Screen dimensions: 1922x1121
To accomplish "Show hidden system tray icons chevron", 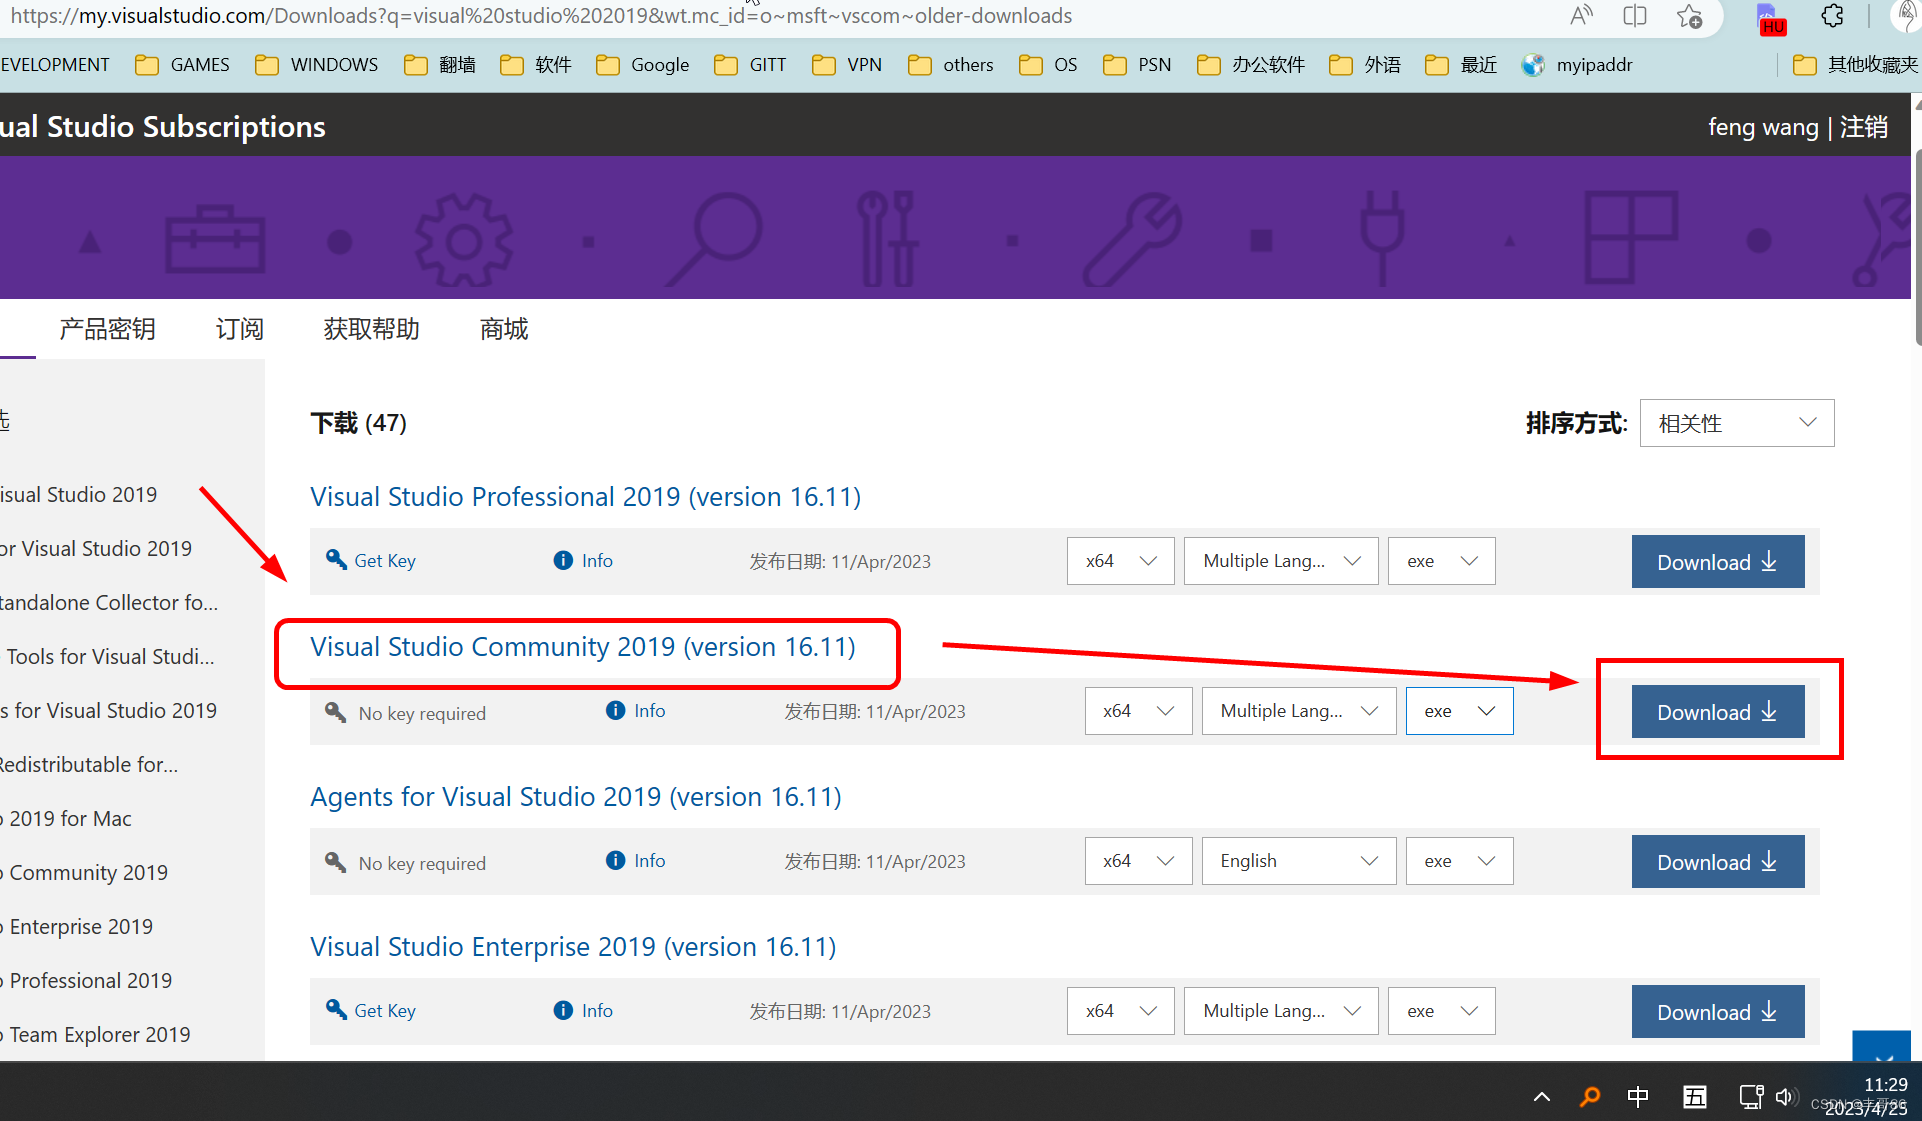I will 1542,1097.
